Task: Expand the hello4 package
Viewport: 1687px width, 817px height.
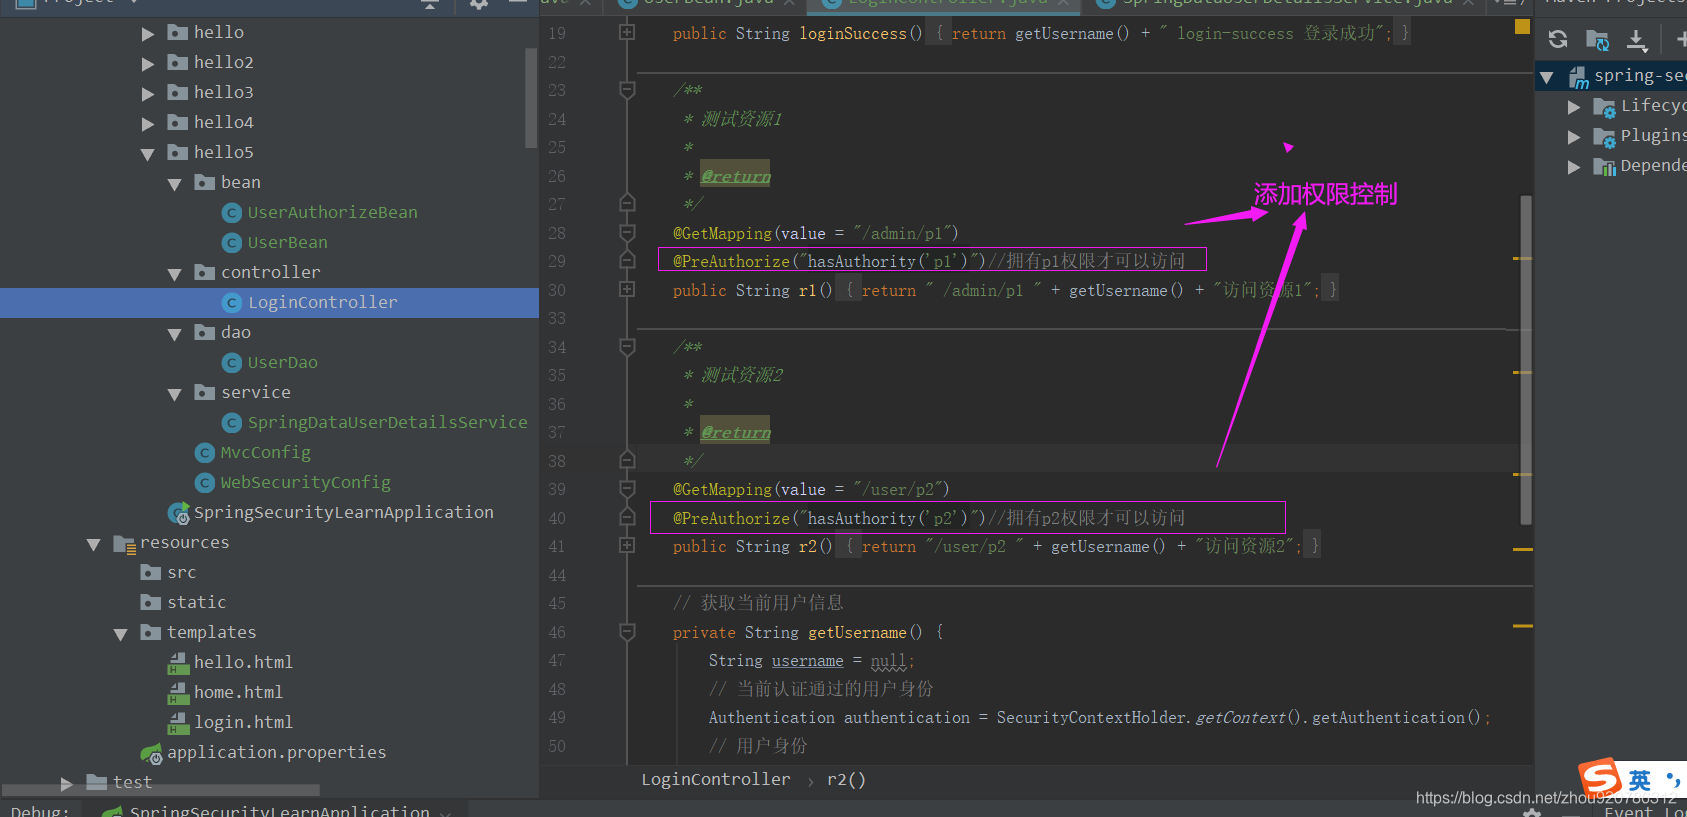Action: 148,124
